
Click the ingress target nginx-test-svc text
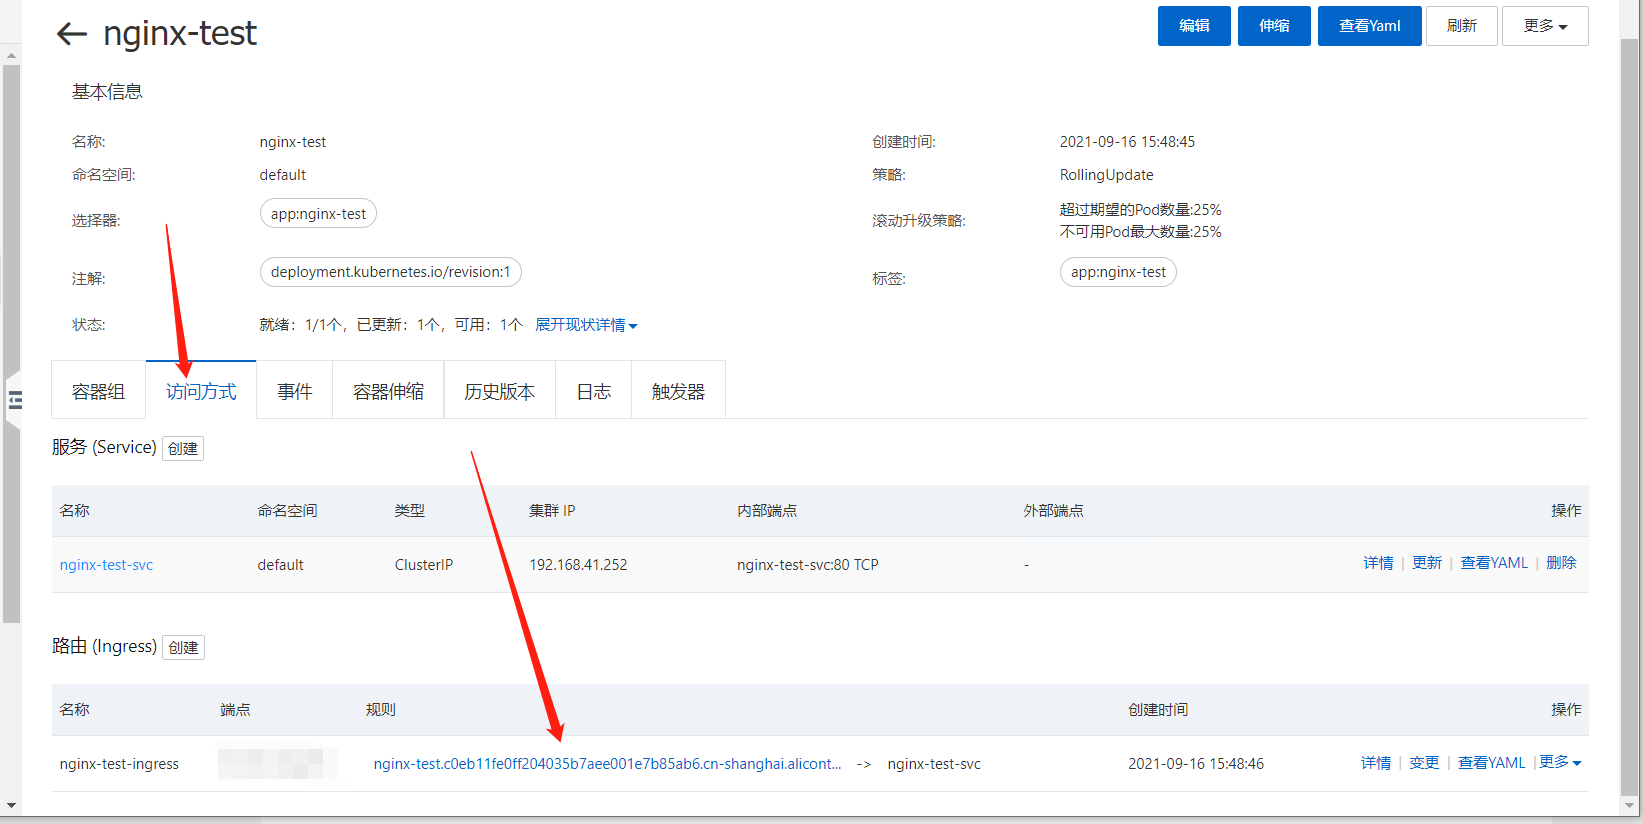(934, 764)
